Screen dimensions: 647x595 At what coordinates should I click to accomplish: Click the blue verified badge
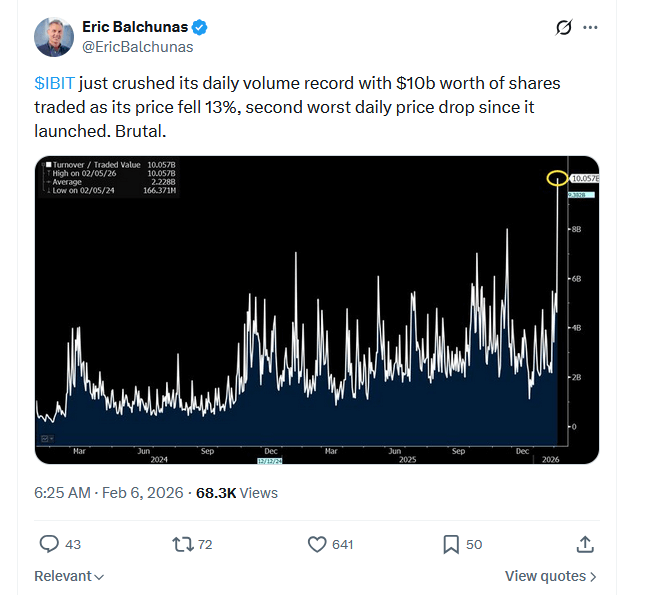[x=200, y=27]
